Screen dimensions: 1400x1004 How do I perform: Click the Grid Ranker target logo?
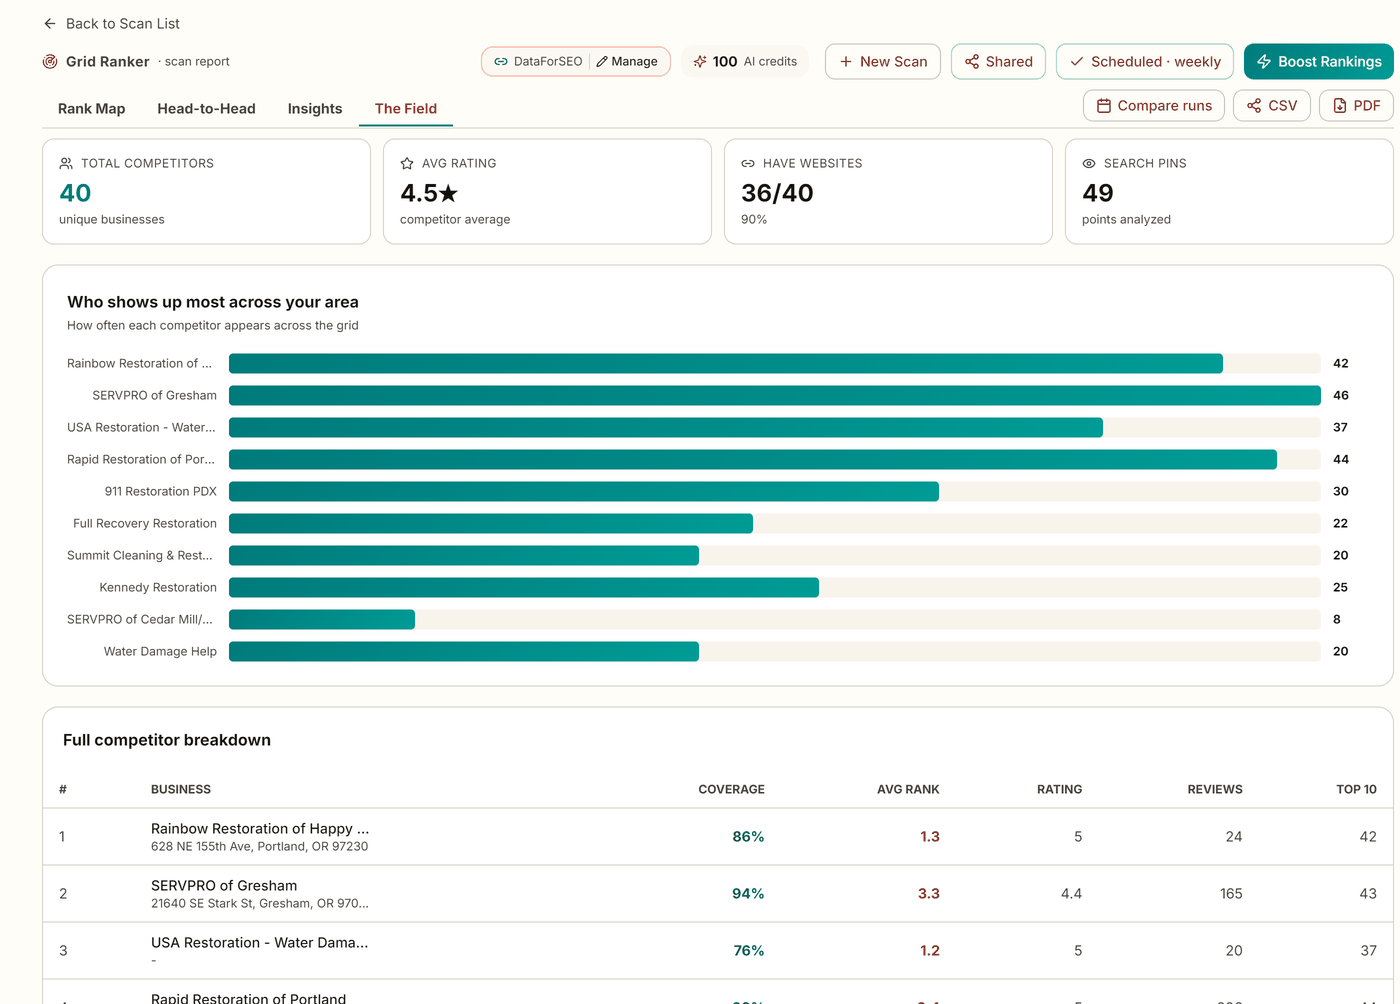[50, 62]
